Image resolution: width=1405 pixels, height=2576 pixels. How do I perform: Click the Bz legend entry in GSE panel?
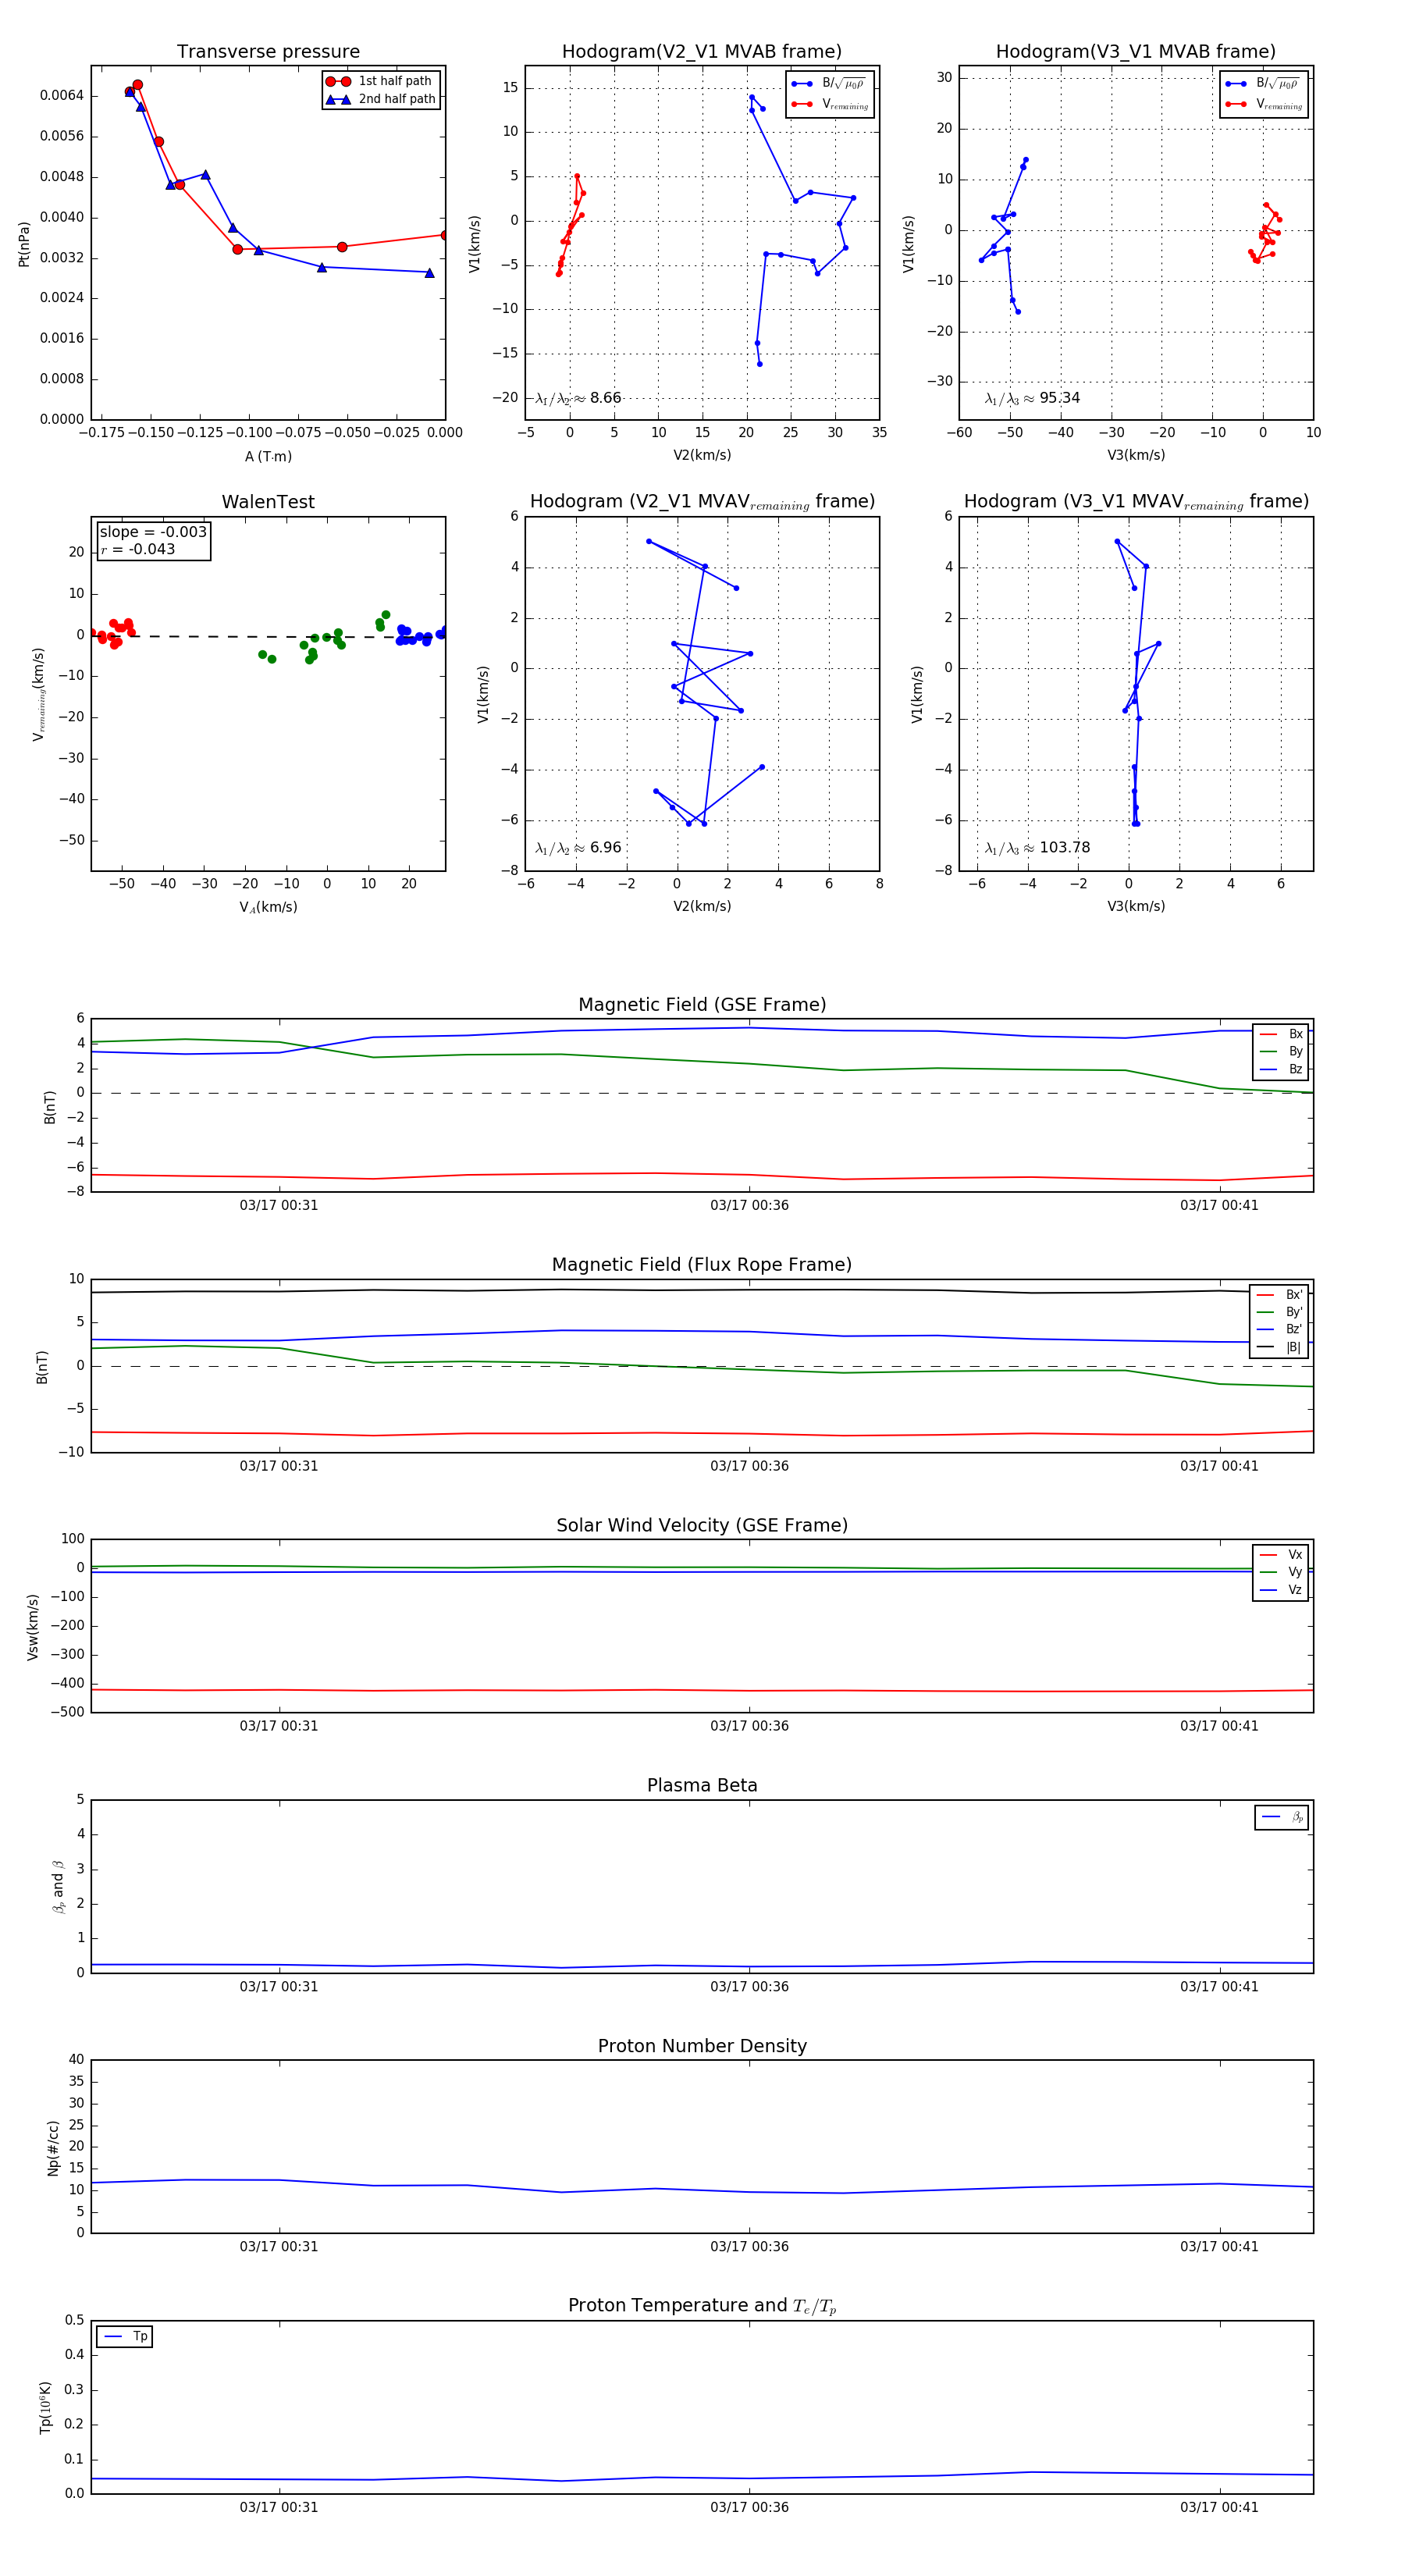1281,1069
